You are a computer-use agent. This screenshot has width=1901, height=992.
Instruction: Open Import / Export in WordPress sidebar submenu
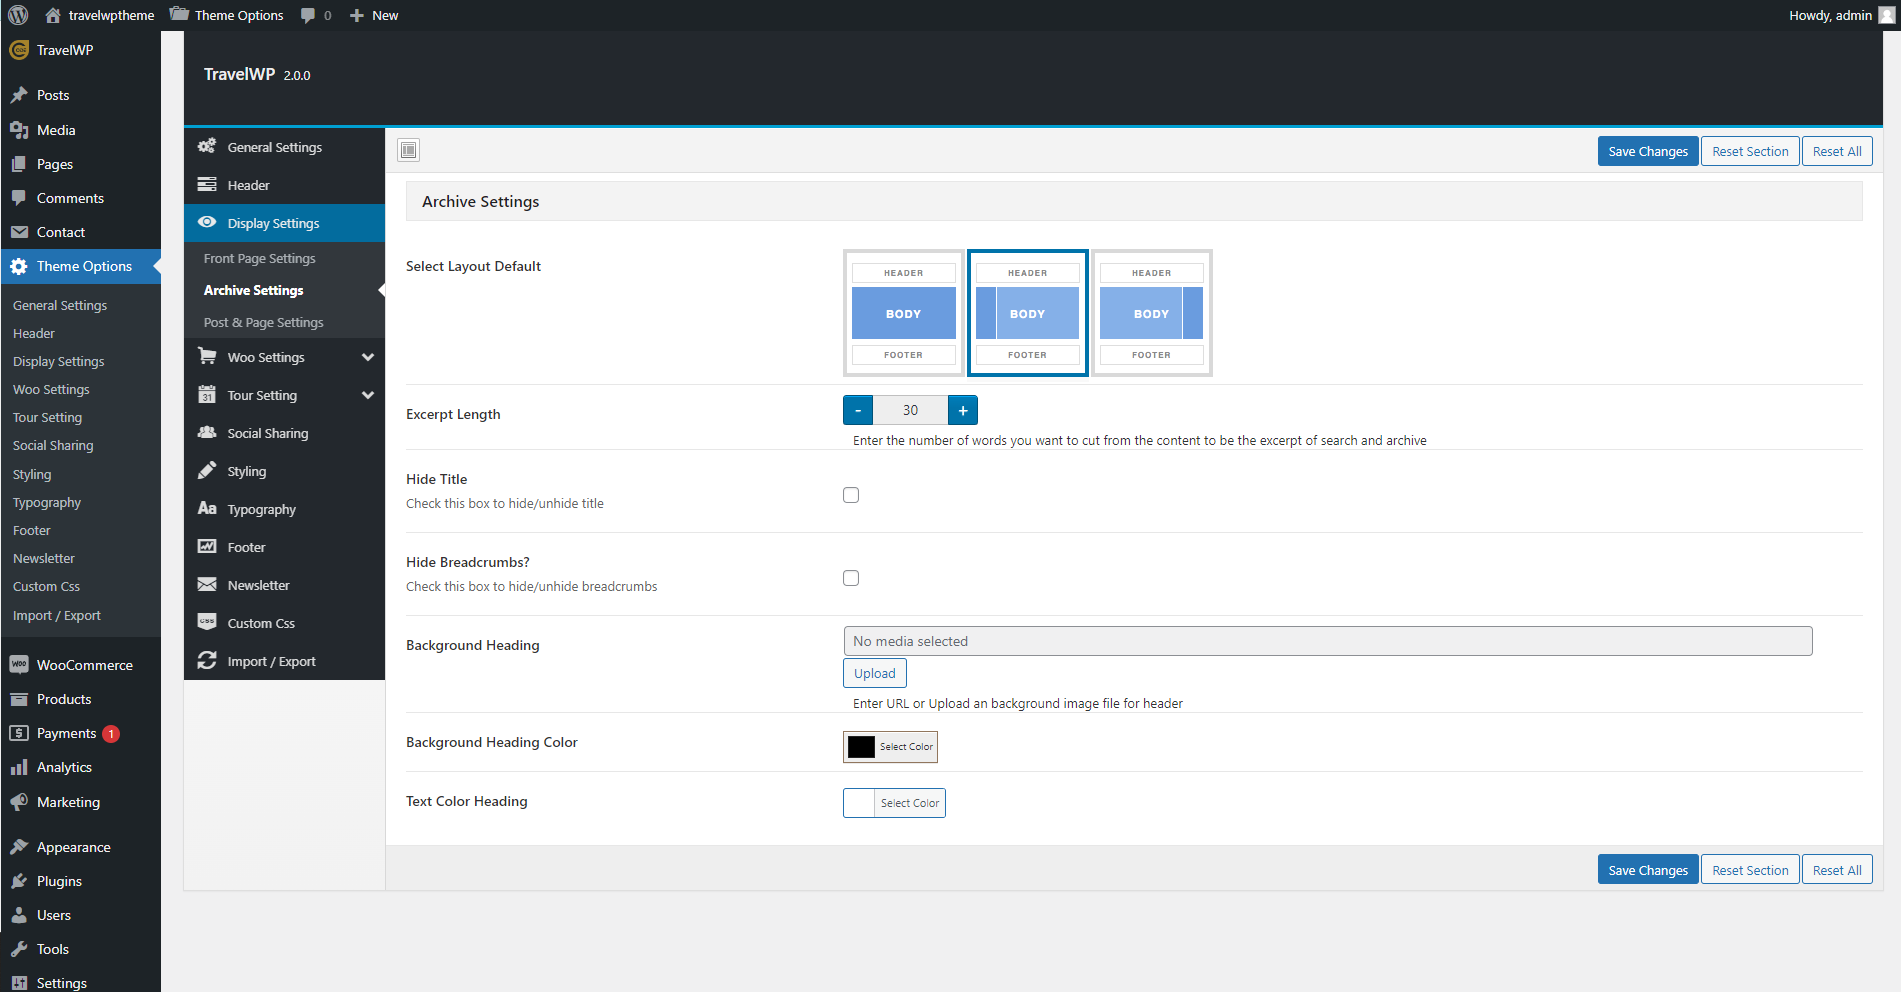[x=57, y=615]
